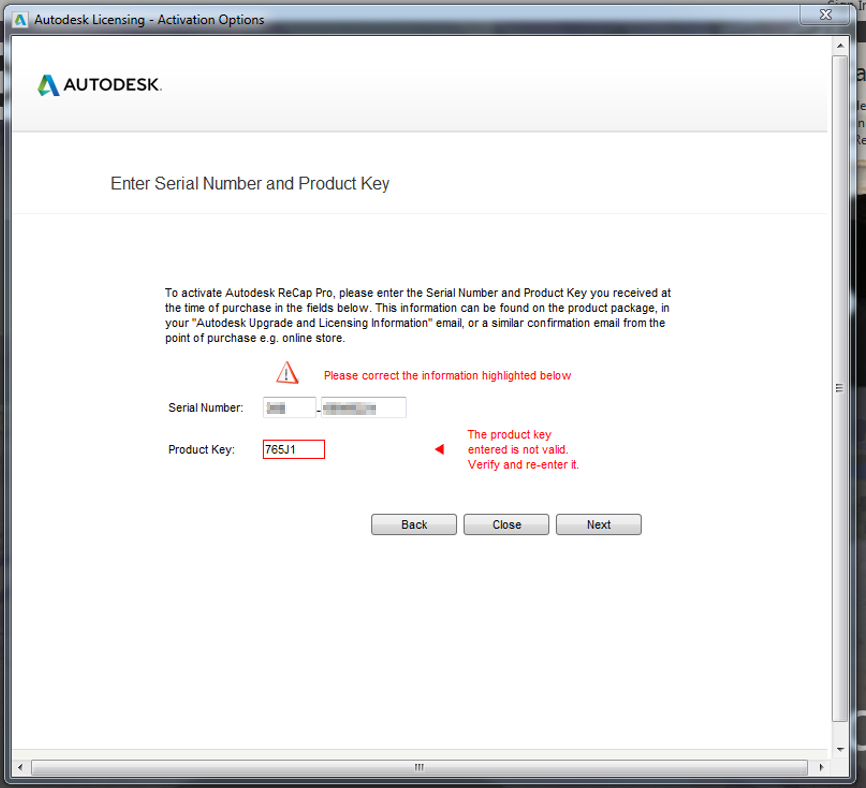Click 'Please correct the information highlighted below' message

pos(447,376)
